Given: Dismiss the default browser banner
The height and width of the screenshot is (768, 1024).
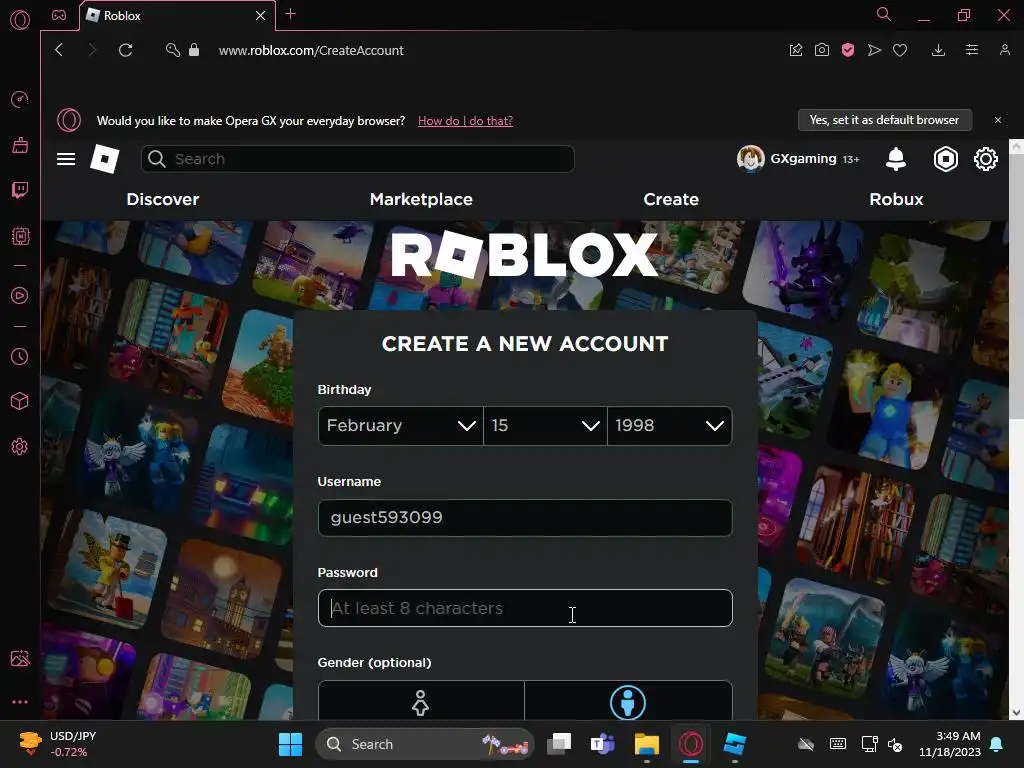Looking at the screenshot, I should (x=997, y=120).
